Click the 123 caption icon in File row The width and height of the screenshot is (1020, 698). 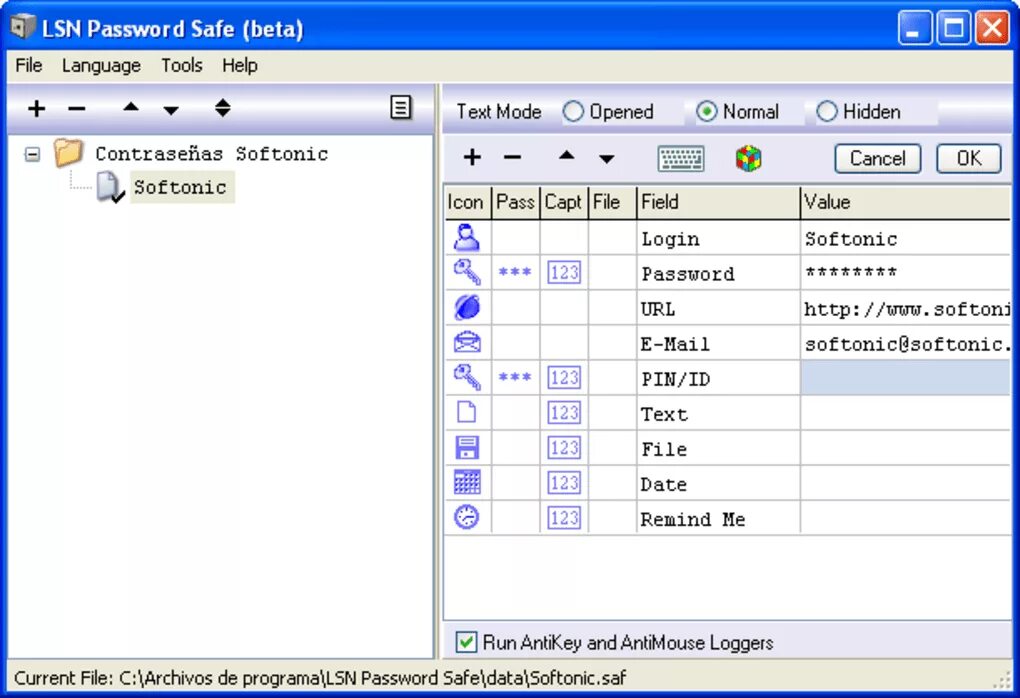pyautogui.click(x=564, y=448)
